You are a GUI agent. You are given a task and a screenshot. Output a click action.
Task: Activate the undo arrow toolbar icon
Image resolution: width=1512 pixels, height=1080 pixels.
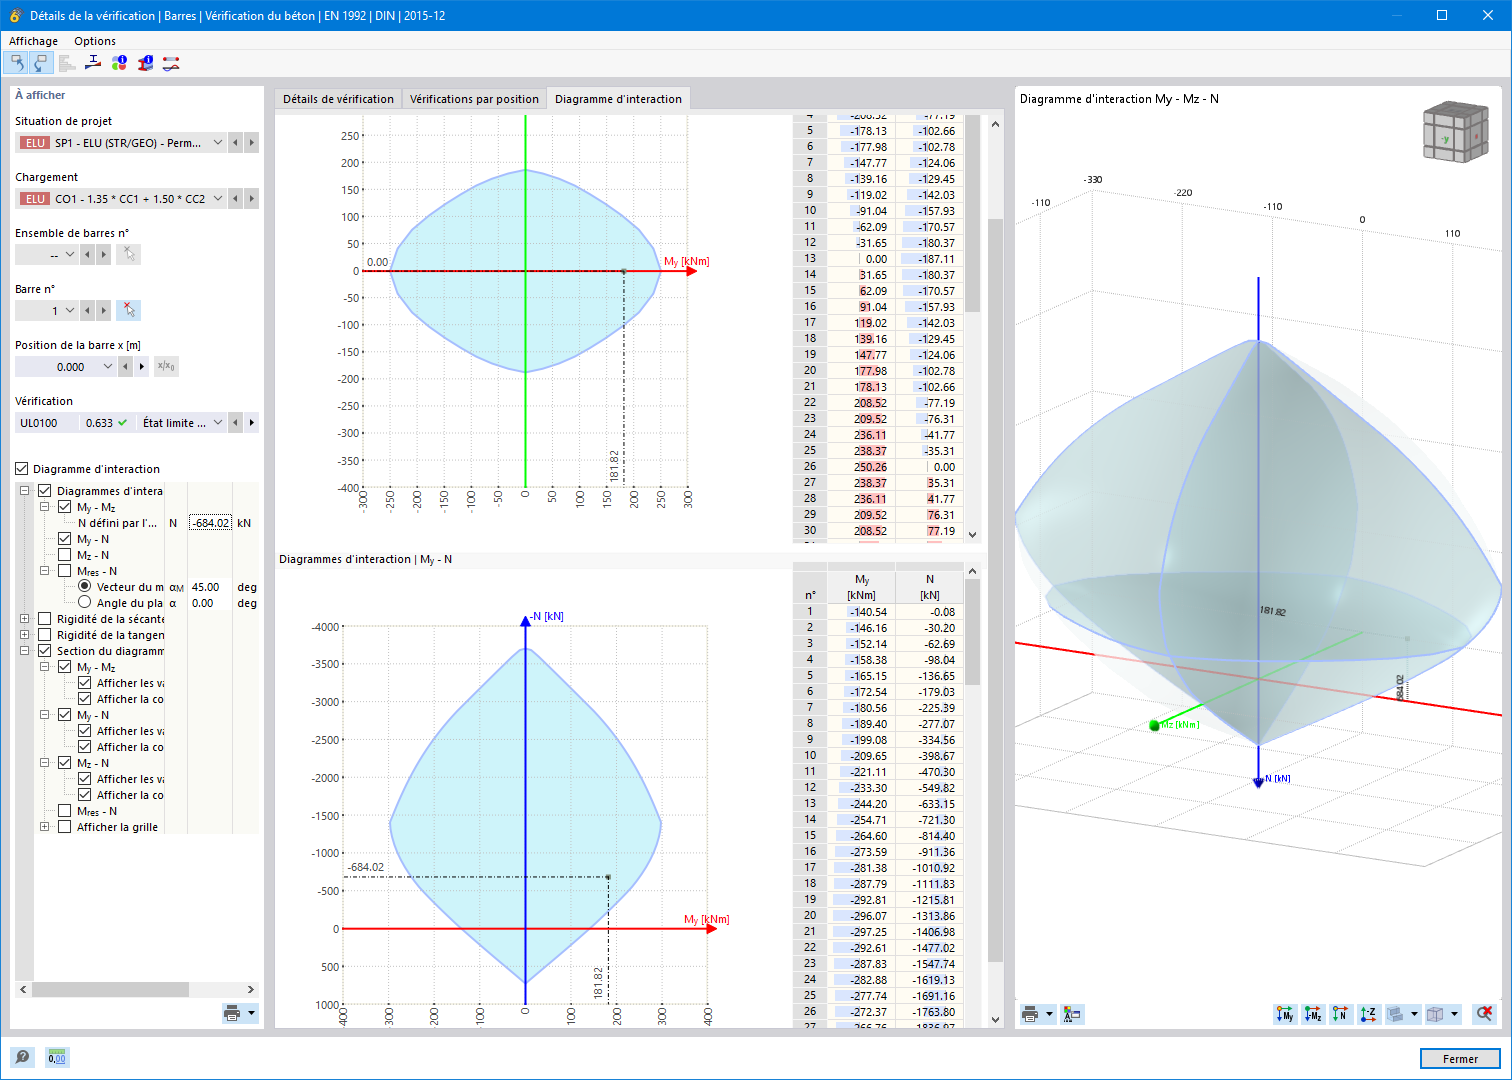tap(16, 62)
